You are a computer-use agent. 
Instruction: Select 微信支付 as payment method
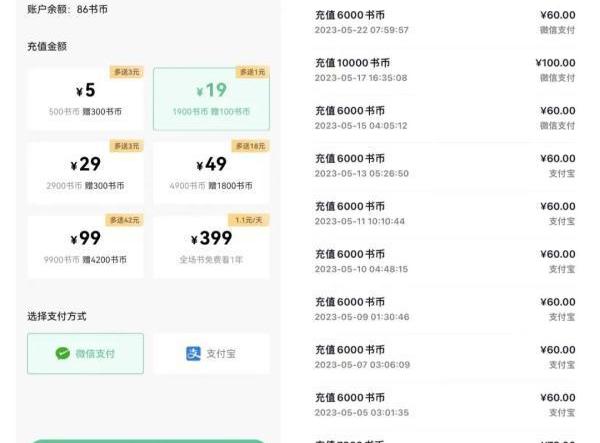85,353
